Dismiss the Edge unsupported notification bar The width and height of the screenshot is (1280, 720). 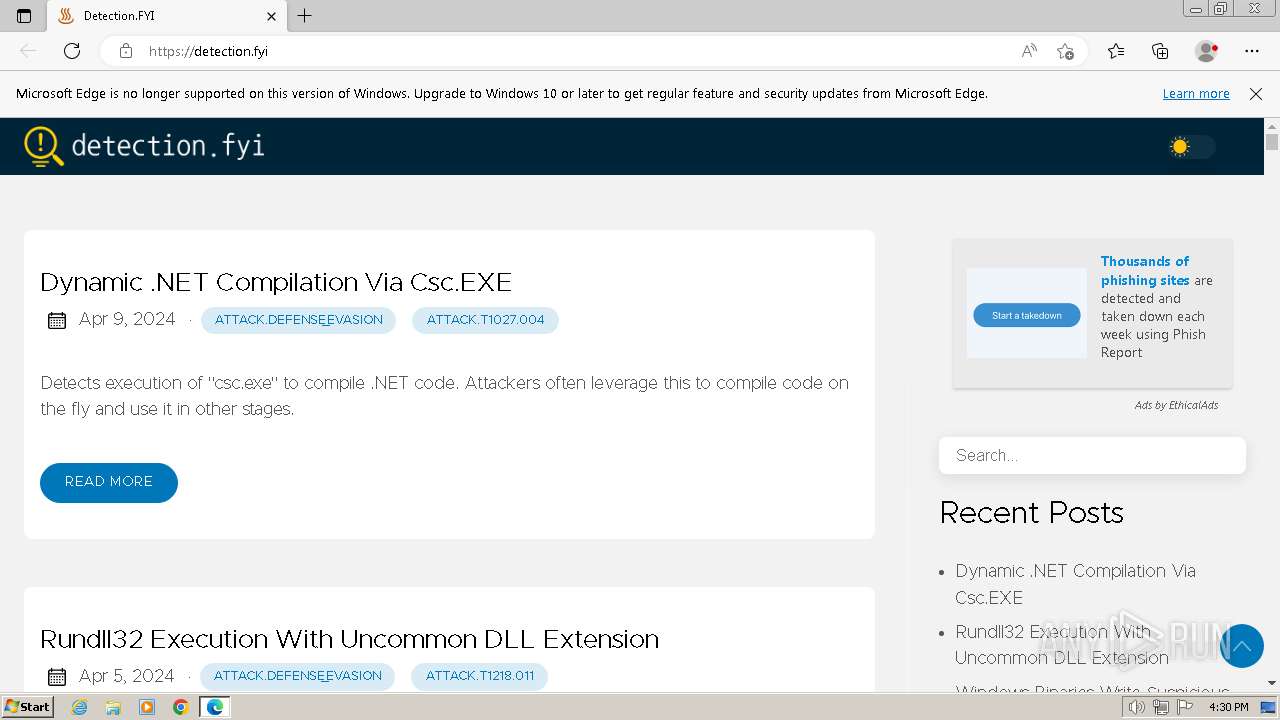point(1256,93)
